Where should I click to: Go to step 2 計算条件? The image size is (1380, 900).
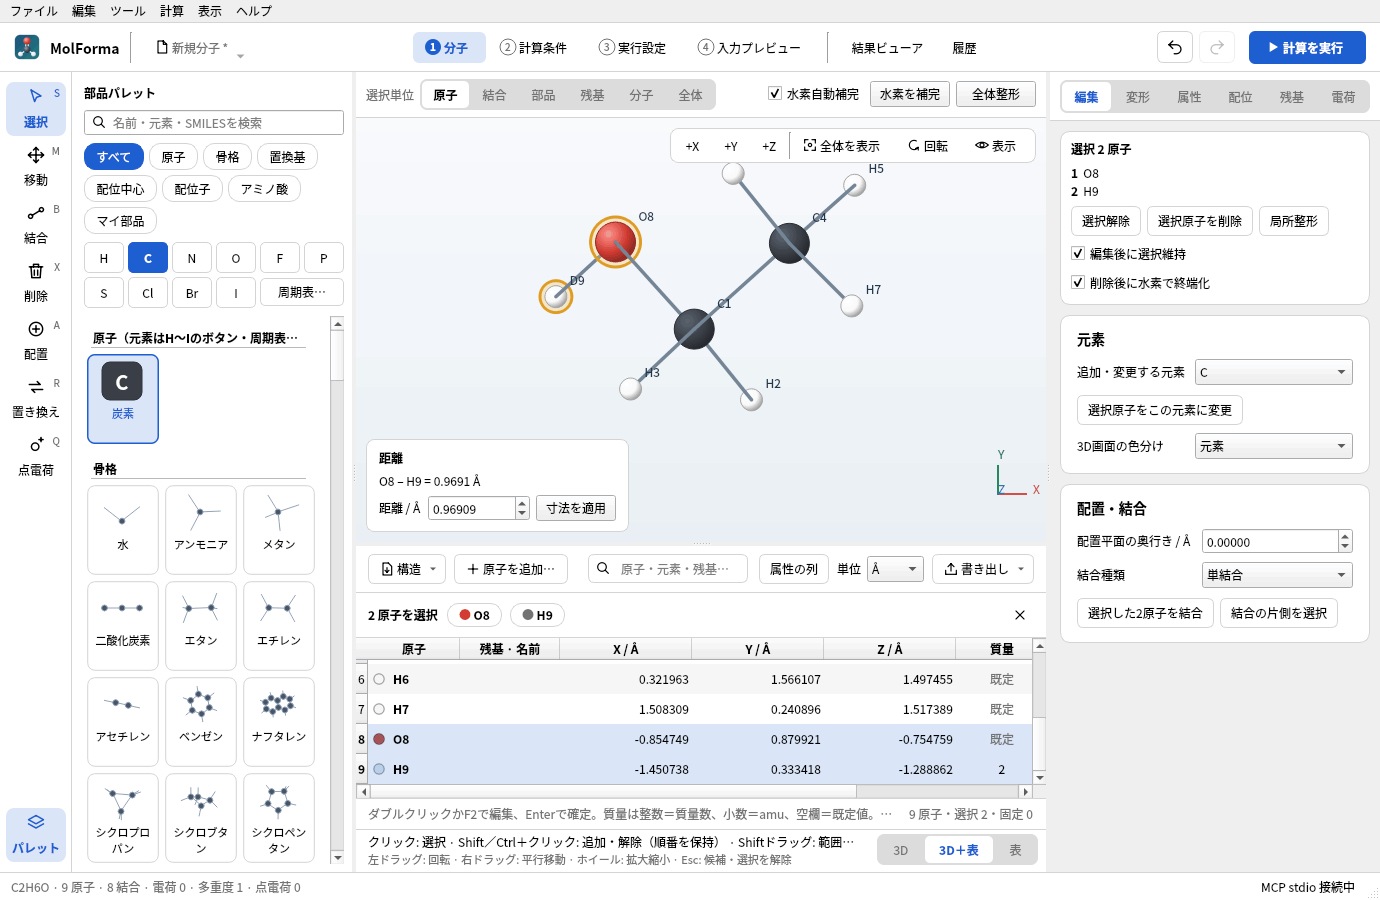(534, 48)
